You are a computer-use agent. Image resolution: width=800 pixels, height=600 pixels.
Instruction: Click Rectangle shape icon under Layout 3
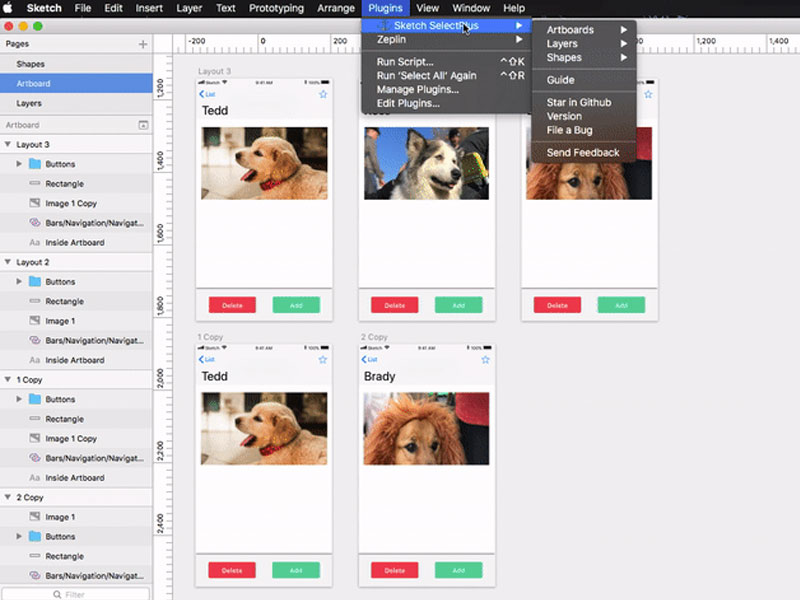pyautogui.click(x=35, y=183)
